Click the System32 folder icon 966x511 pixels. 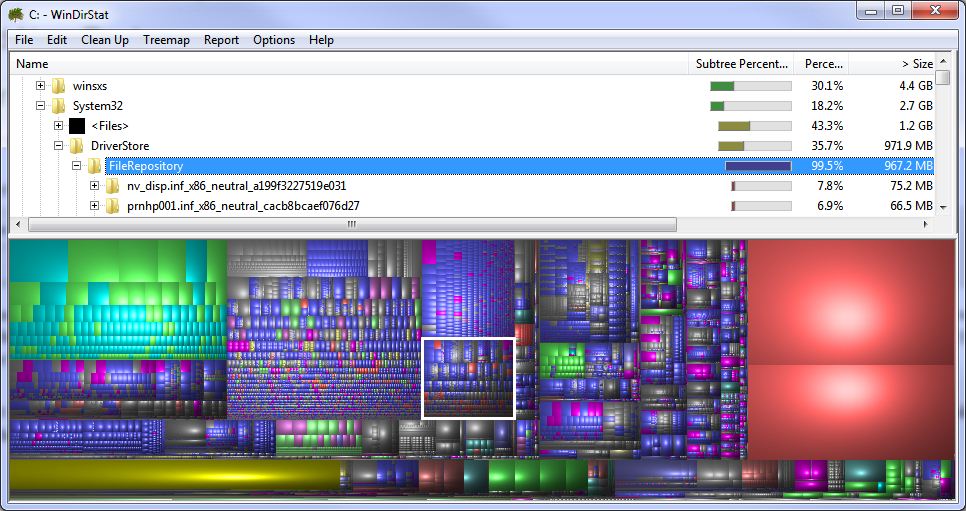[x=59, y=106]
